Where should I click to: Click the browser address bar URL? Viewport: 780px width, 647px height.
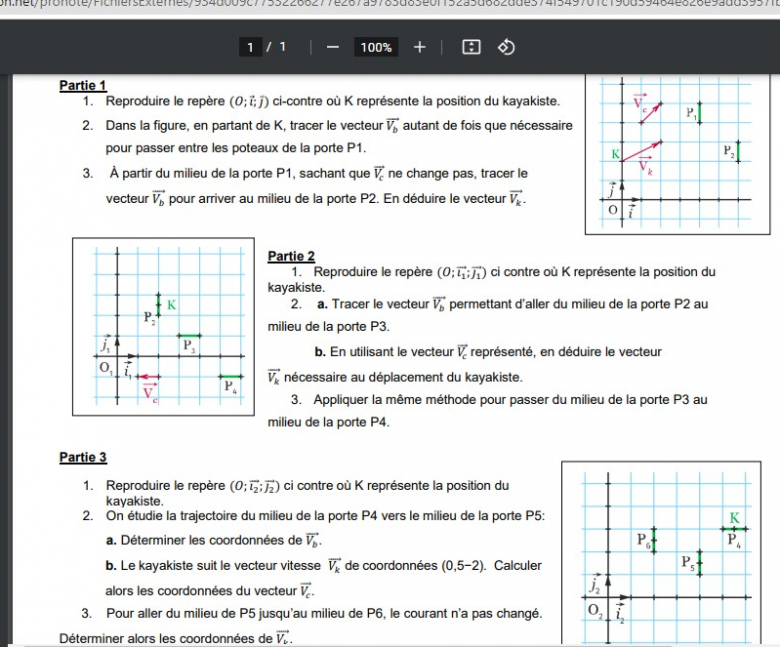pyautogui.click(x=390, y=4)
